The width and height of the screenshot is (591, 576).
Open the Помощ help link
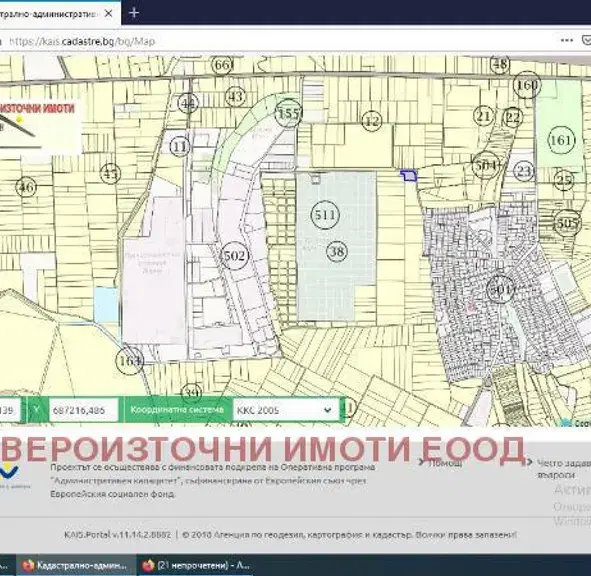445,463
